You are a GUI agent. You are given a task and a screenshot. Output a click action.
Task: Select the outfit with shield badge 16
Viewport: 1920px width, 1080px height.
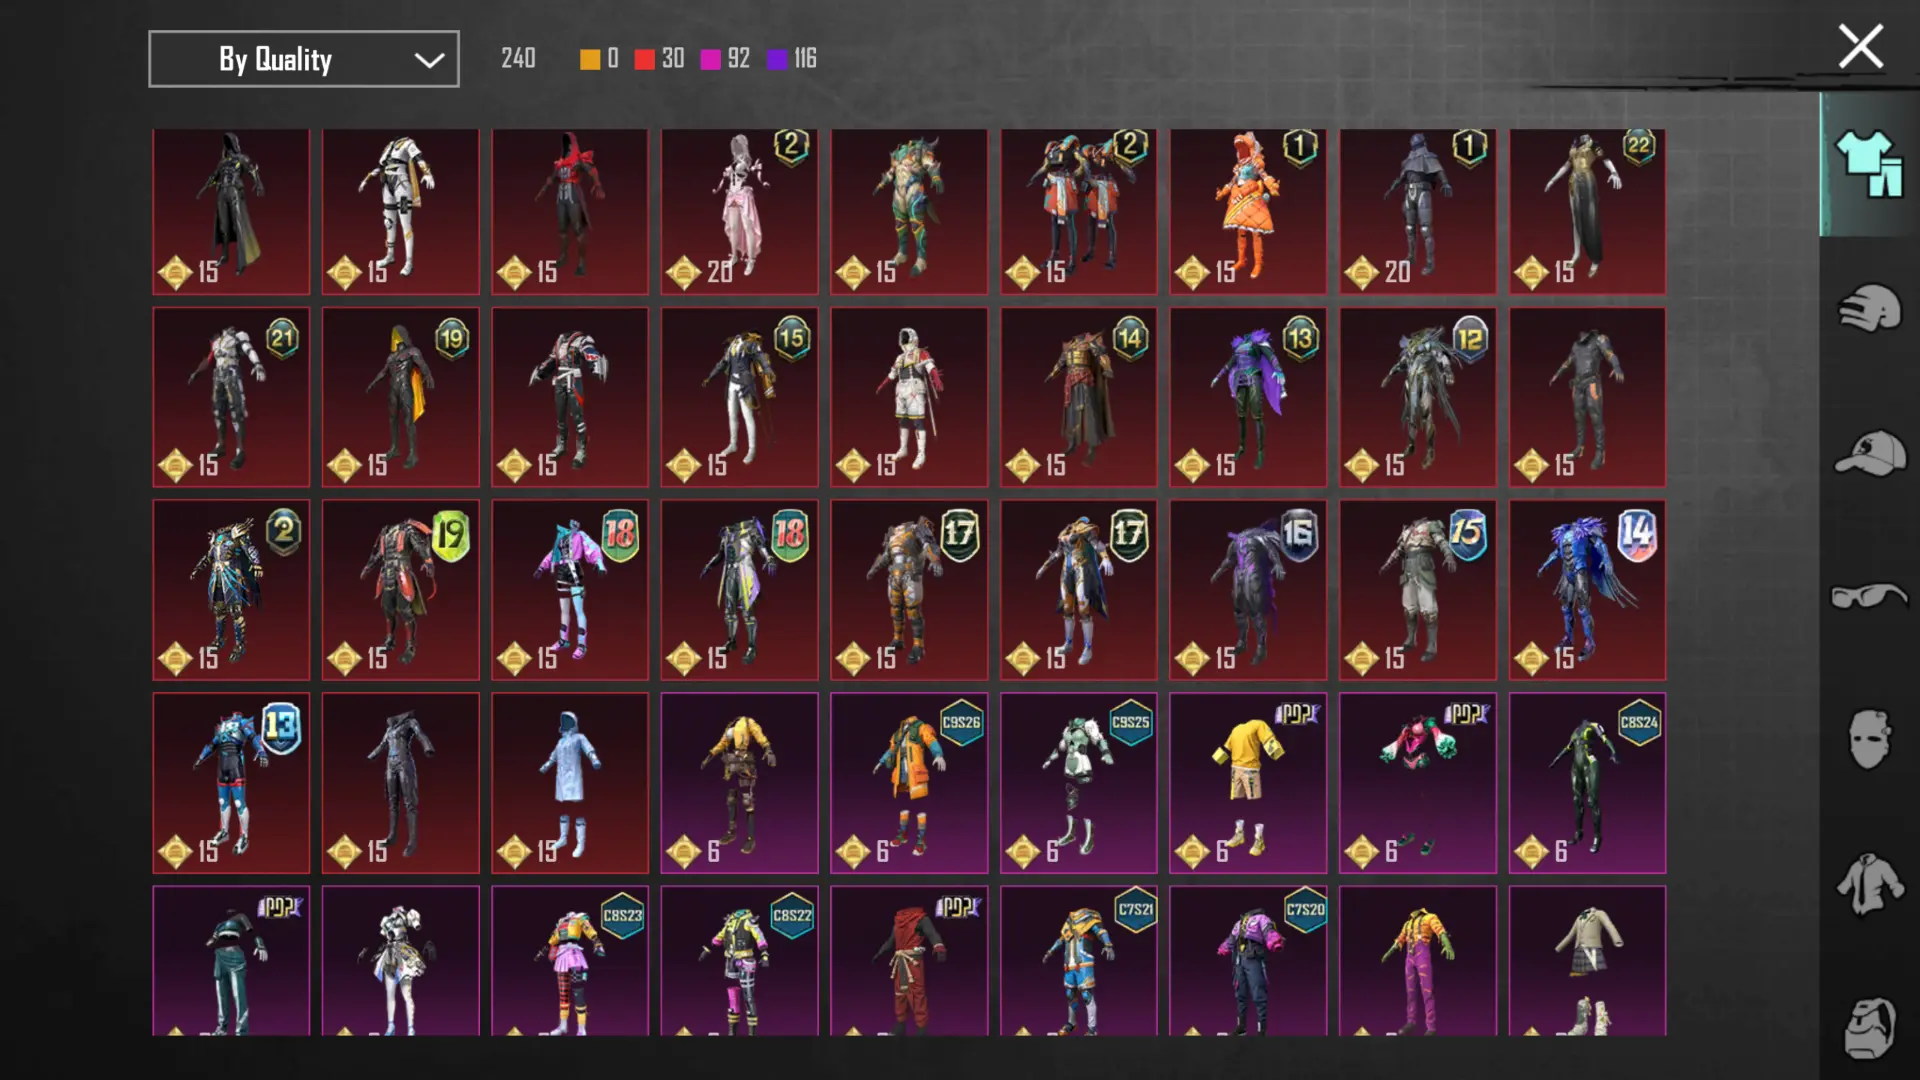[x=1248, y=590]
